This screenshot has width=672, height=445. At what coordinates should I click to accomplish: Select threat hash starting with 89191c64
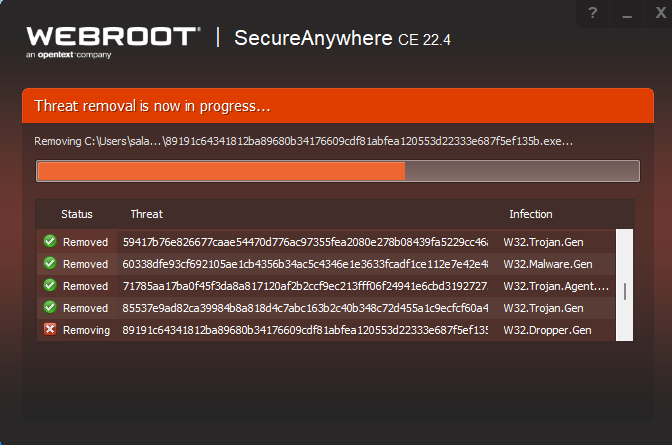pyautogui.click(x=305, y=330)
